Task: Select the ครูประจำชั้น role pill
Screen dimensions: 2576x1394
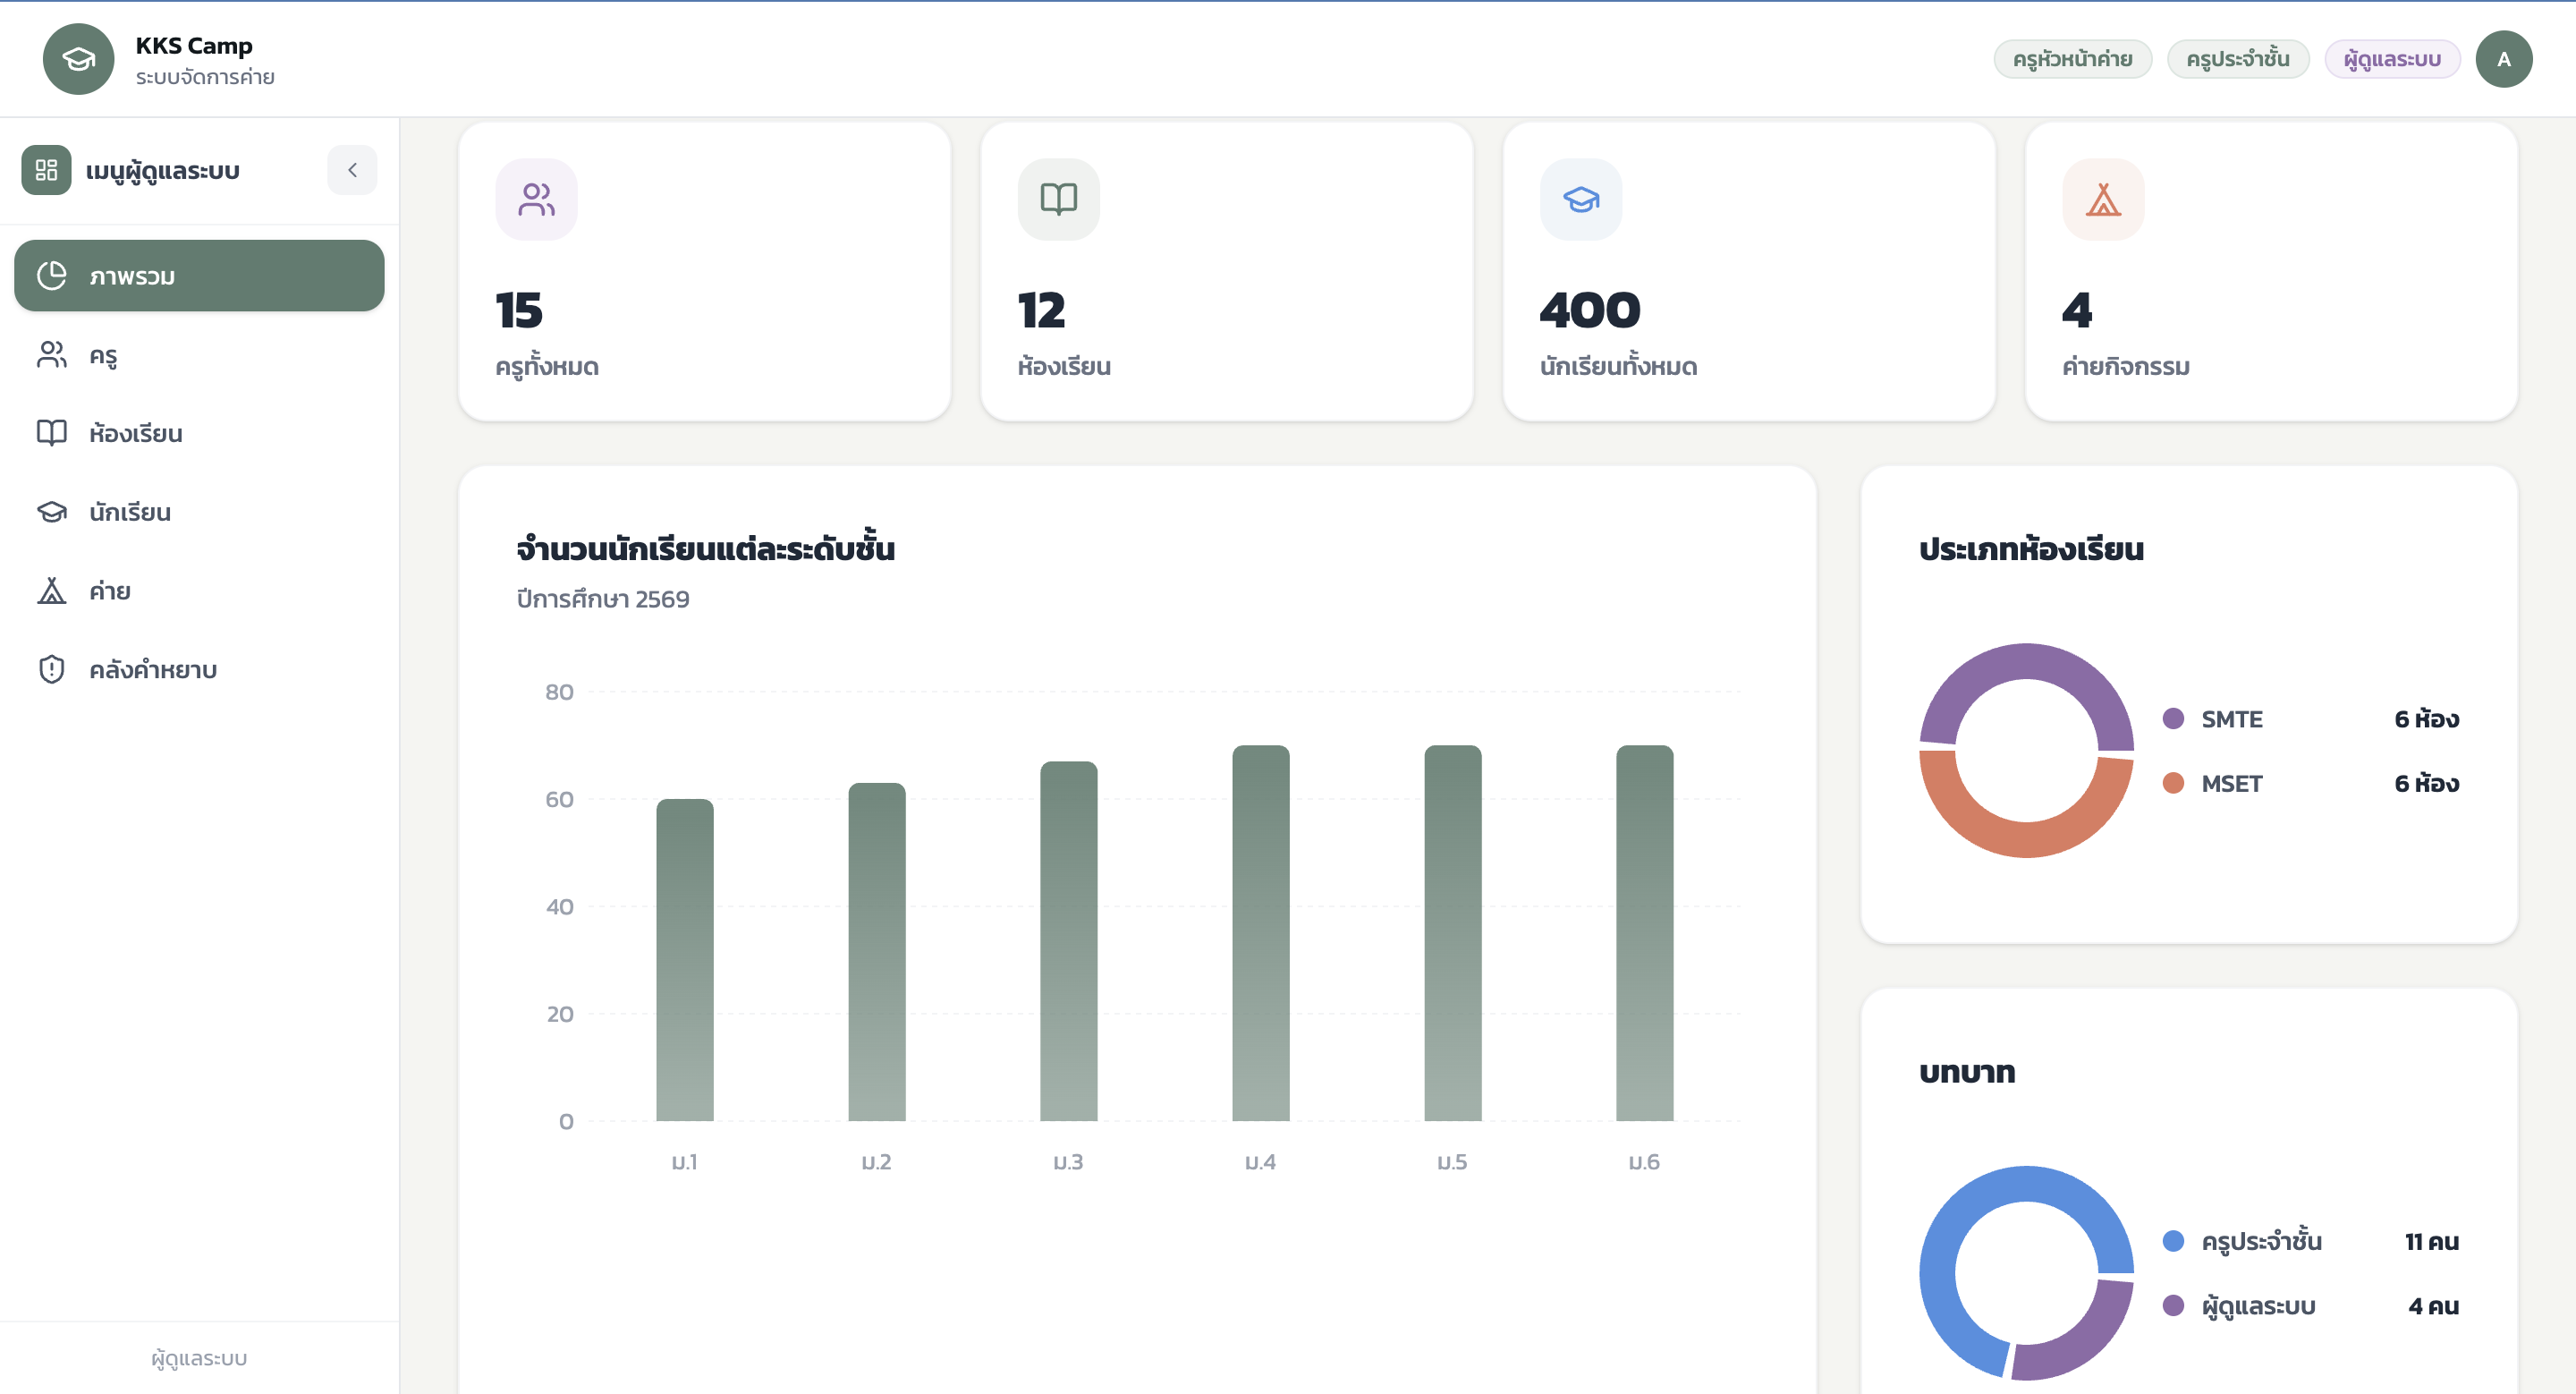Action: point(2237,59)
